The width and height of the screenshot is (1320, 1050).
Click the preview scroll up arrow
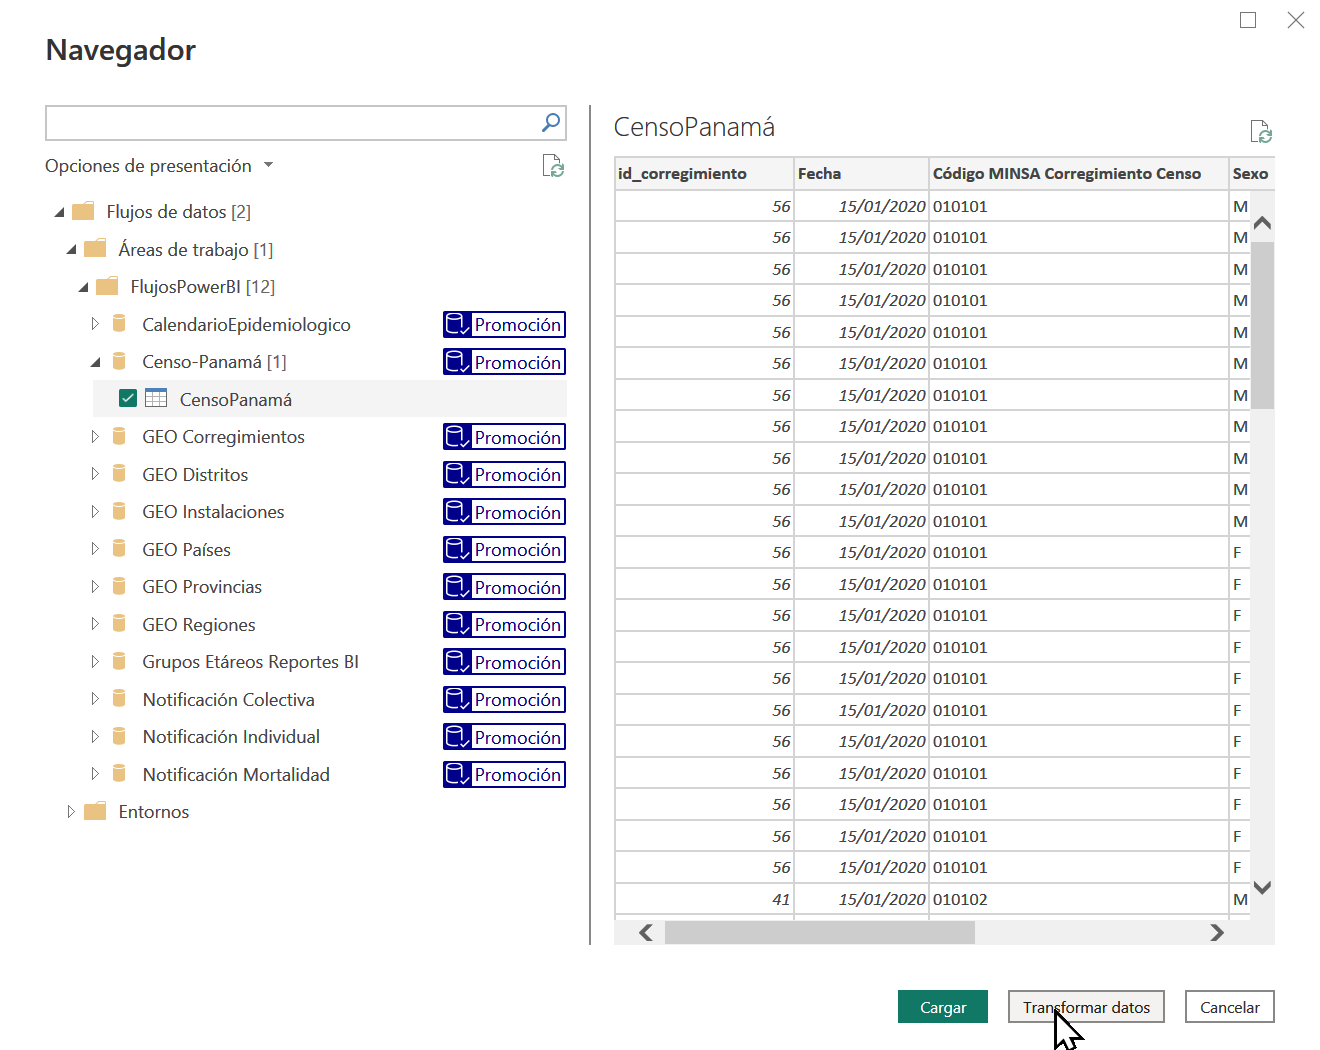tap(1262, 223)
